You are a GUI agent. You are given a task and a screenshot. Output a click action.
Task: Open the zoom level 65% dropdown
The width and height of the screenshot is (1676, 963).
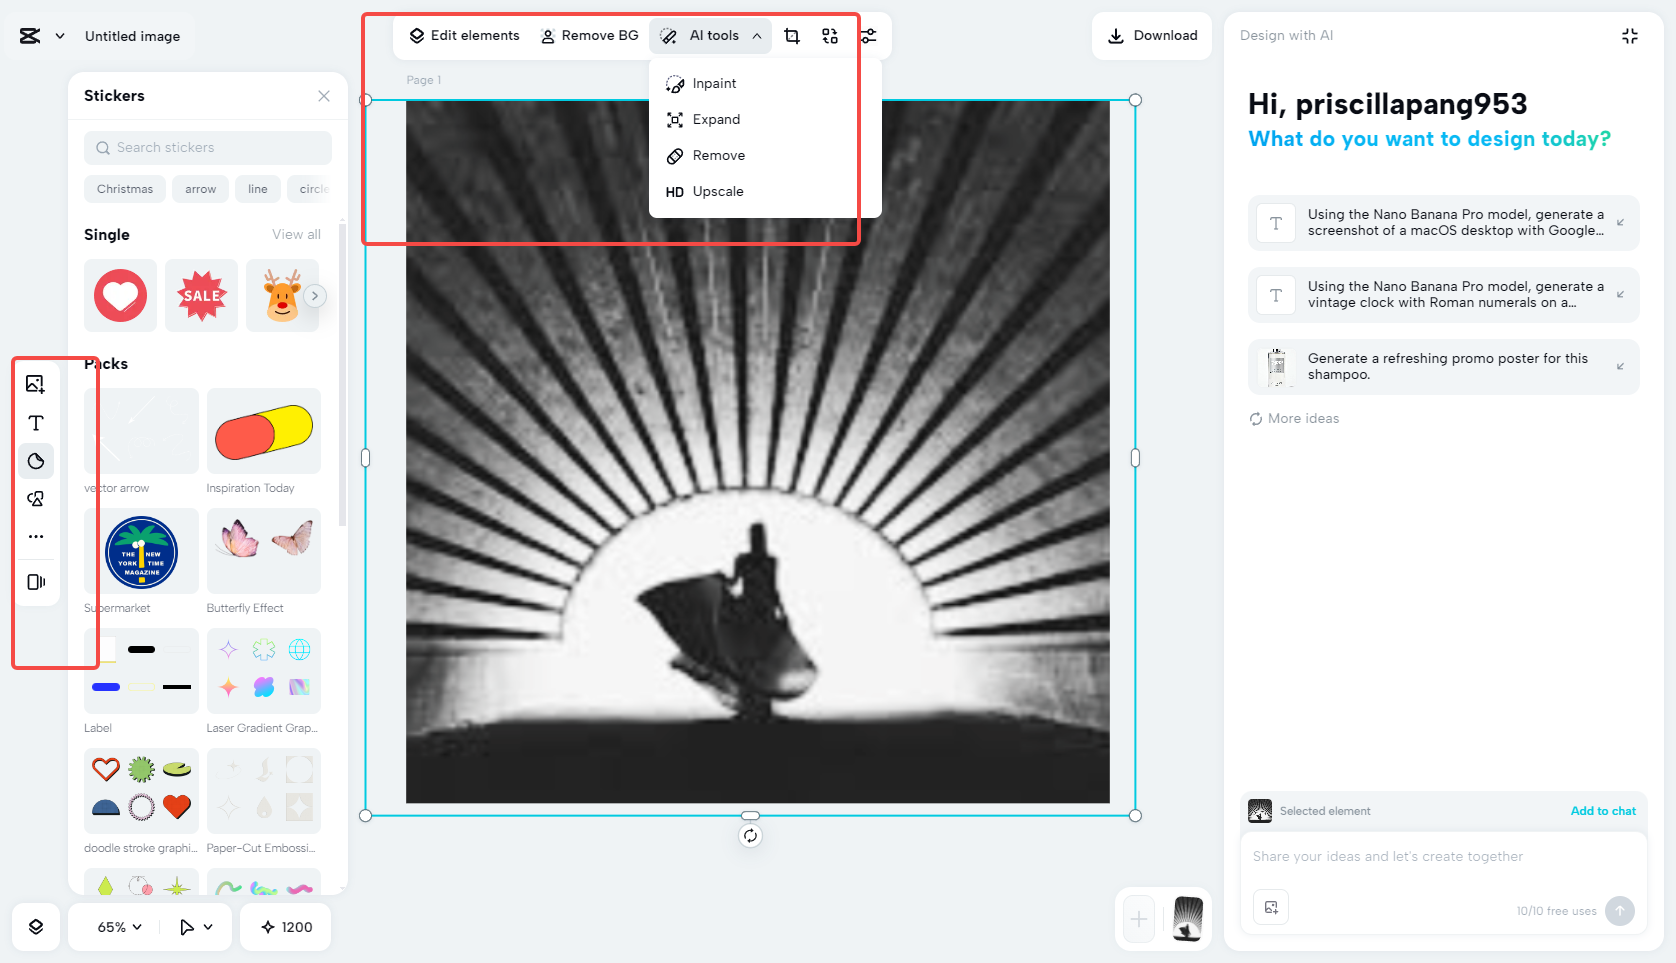pos(113,927)
